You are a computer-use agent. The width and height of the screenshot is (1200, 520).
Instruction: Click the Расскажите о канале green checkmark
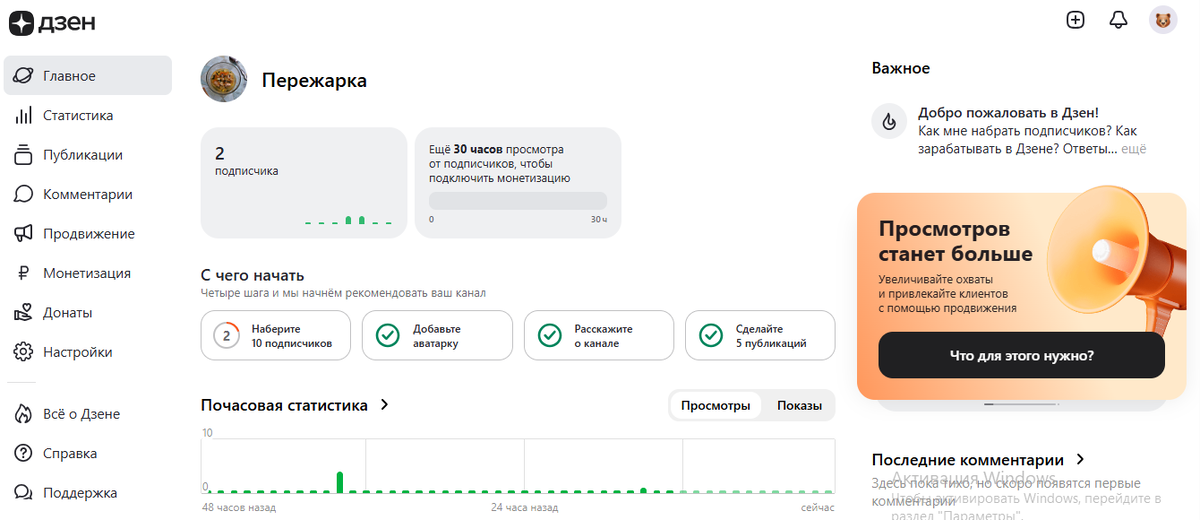point(549,335)
